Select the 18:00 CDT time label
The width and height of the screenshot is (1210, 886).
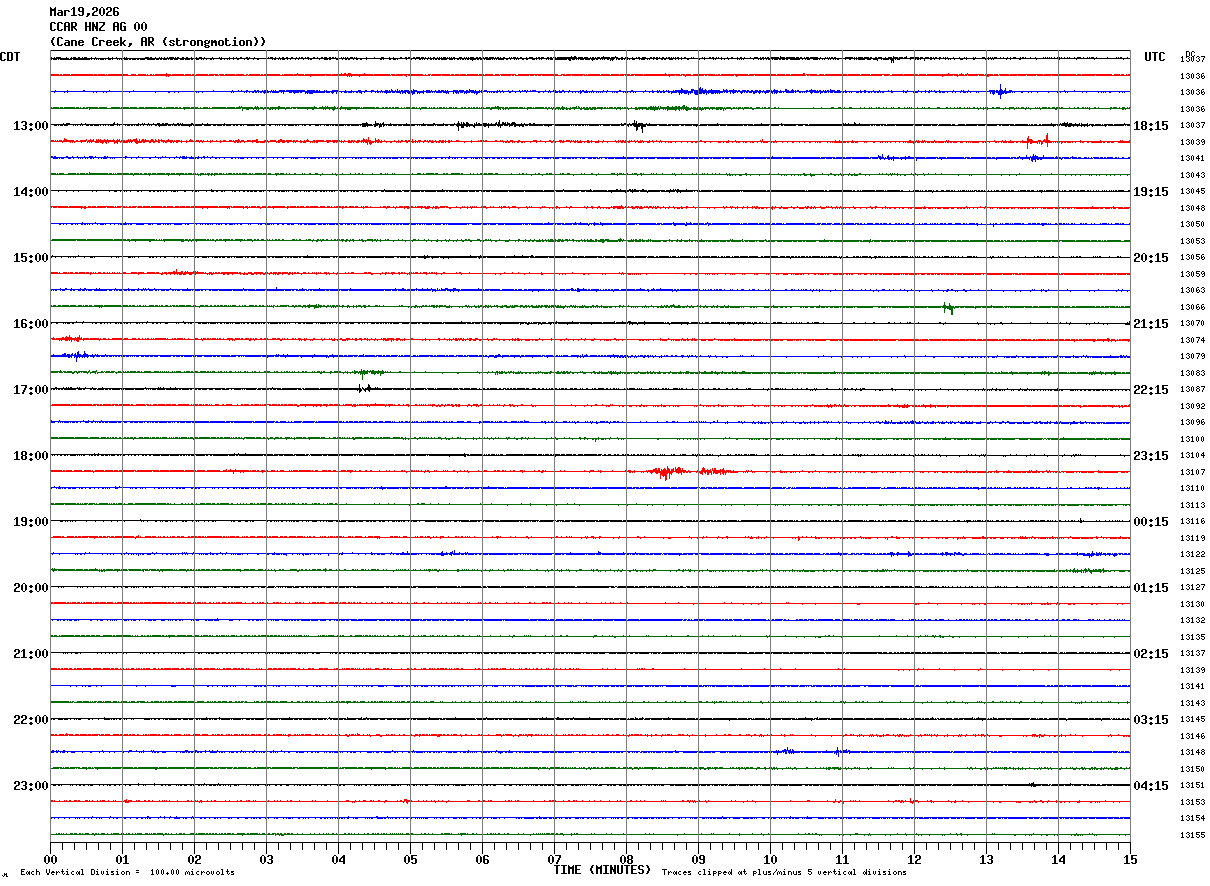click(30, 456)
